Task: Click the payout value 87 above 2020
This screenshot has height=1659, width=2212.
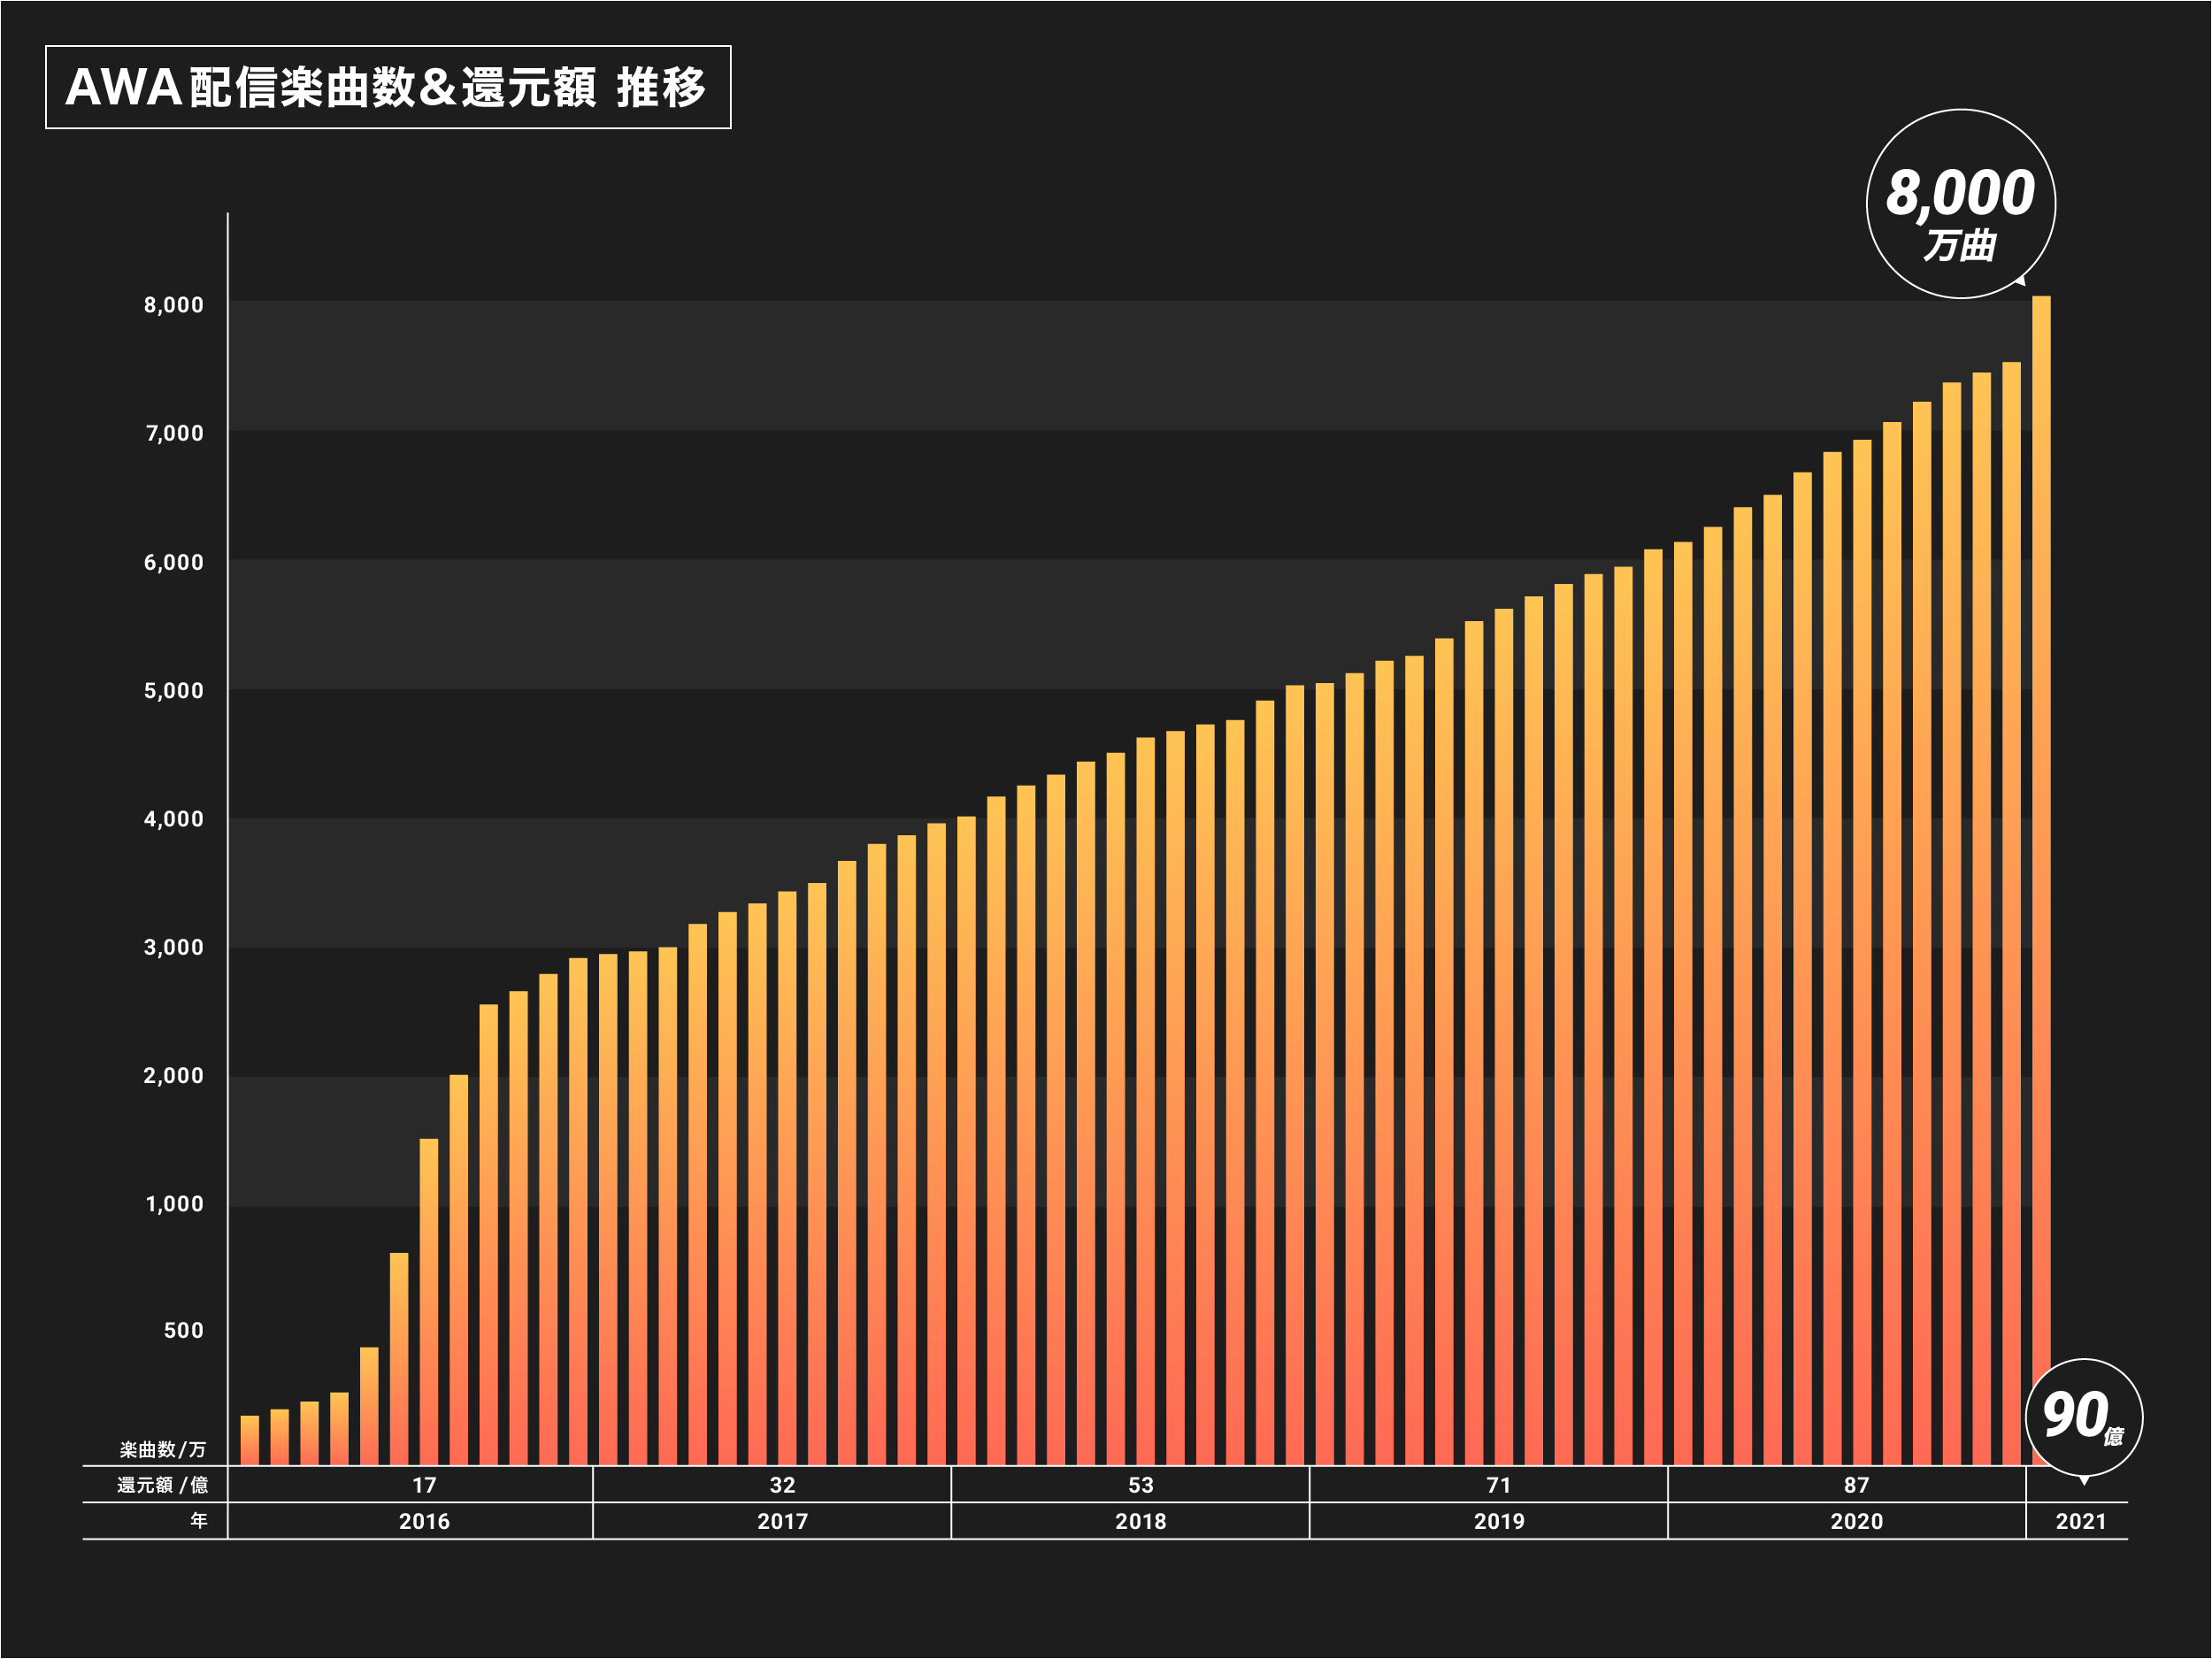Action: pos(1856,1486)
